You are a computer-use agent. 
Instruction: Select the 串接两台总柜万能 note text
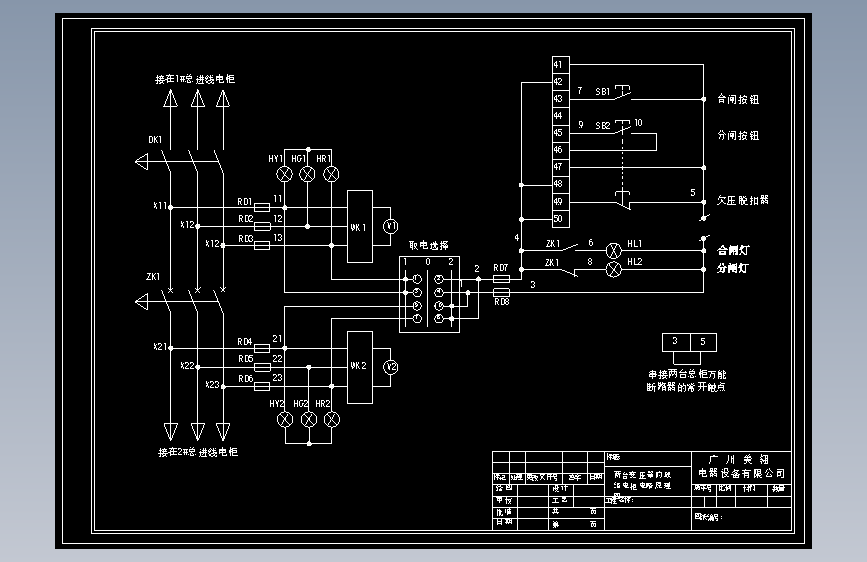point(687,374)
